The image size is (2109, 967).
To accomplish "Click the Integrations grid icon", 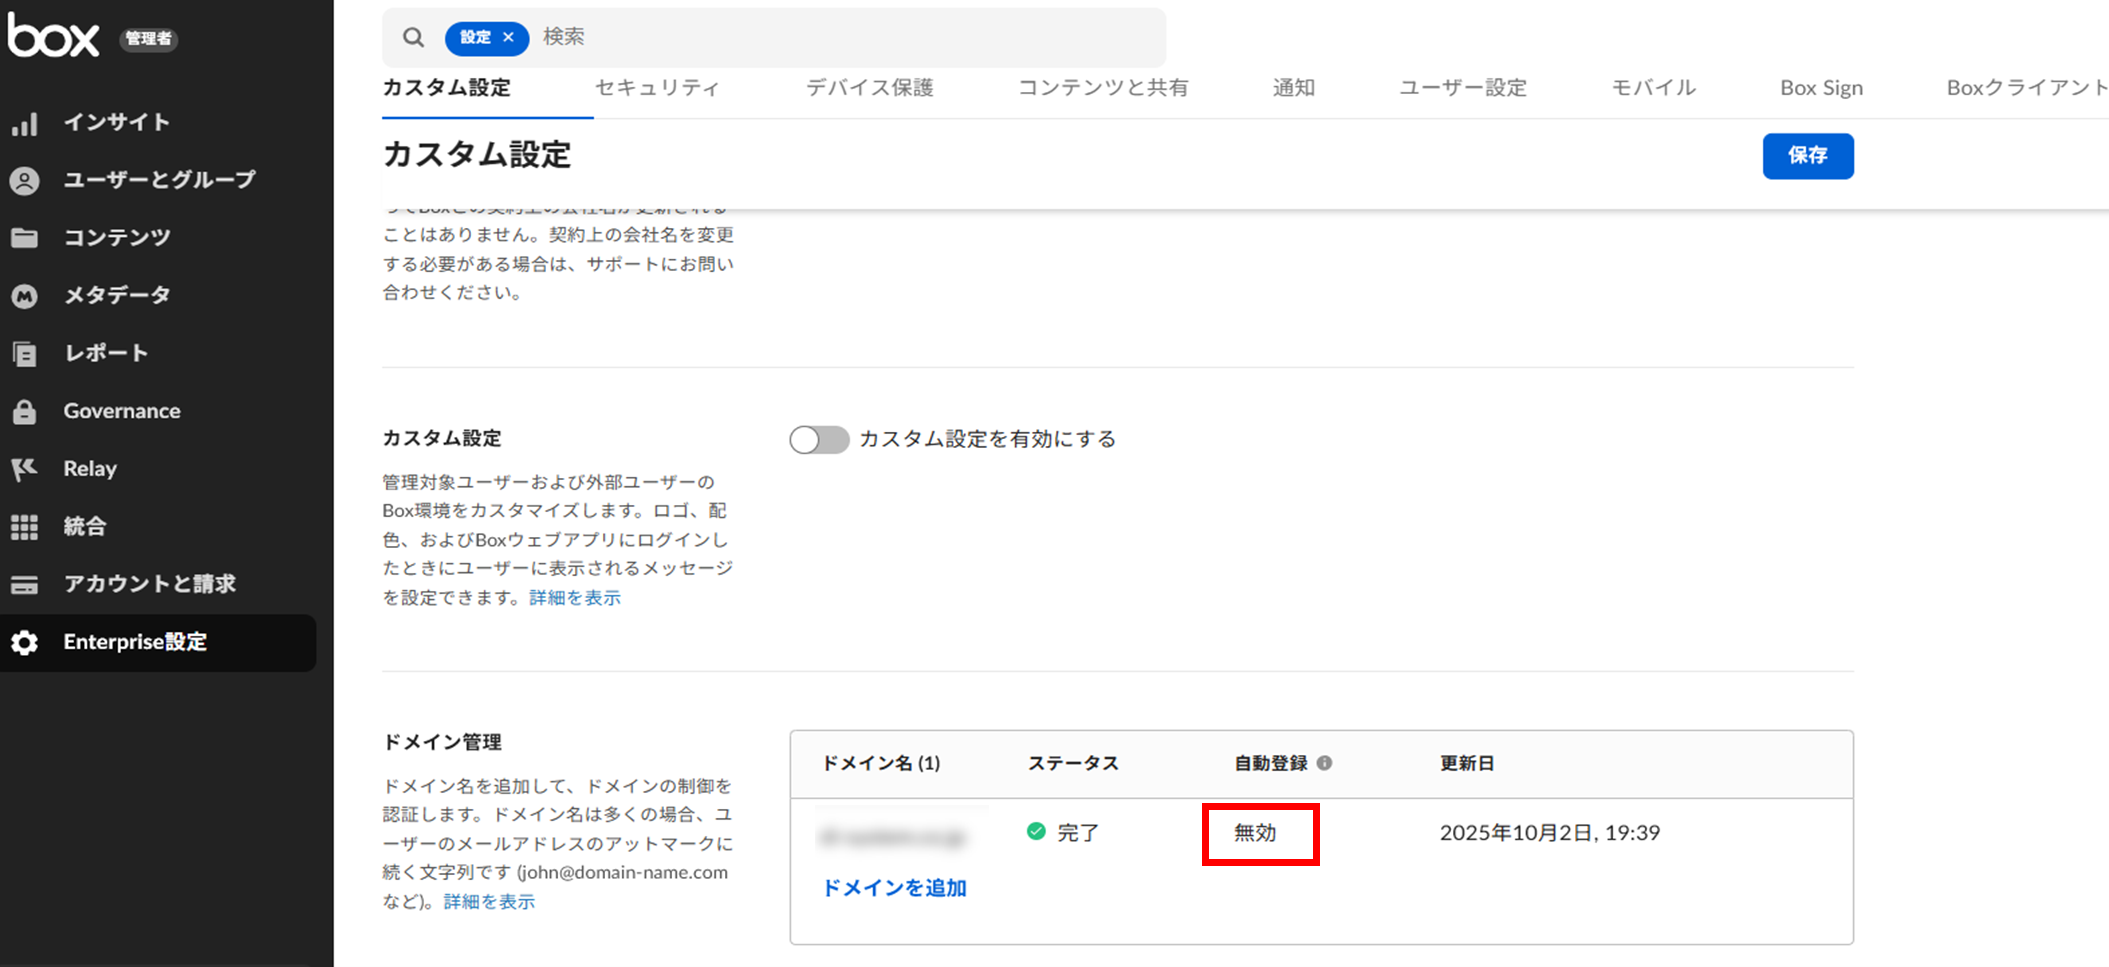I will (25, 527).
